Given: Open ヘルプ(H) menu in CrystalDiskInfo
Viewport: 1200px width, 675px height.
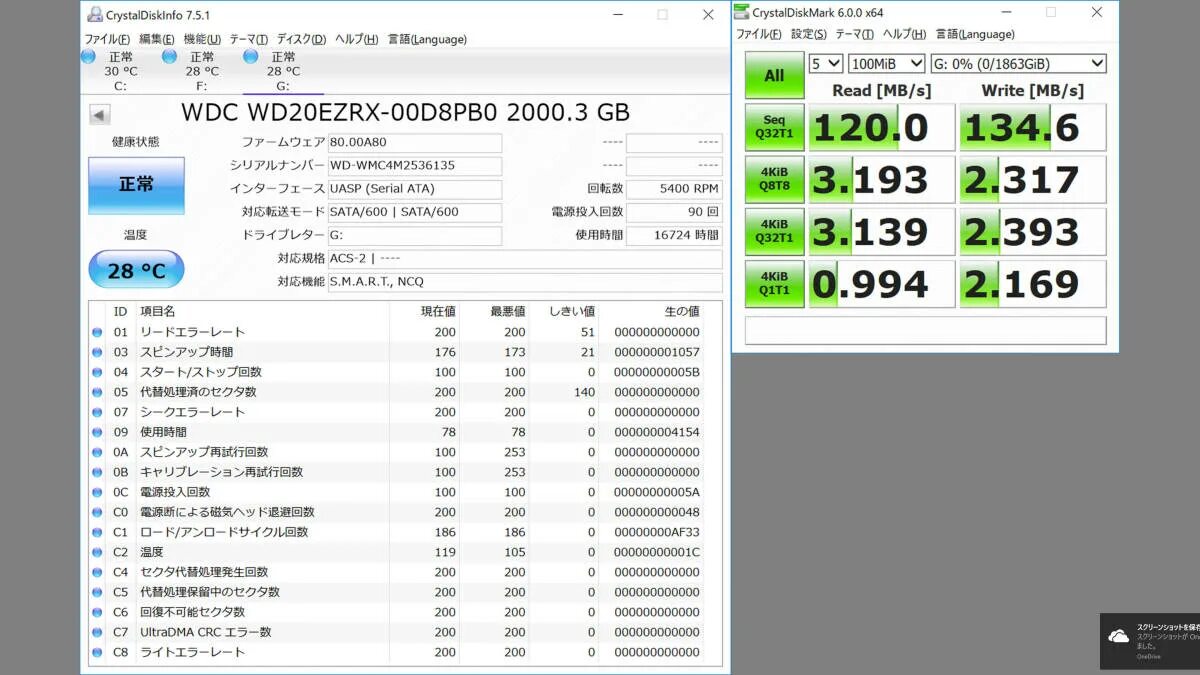Looking at the screenshot, I should 356,39.
